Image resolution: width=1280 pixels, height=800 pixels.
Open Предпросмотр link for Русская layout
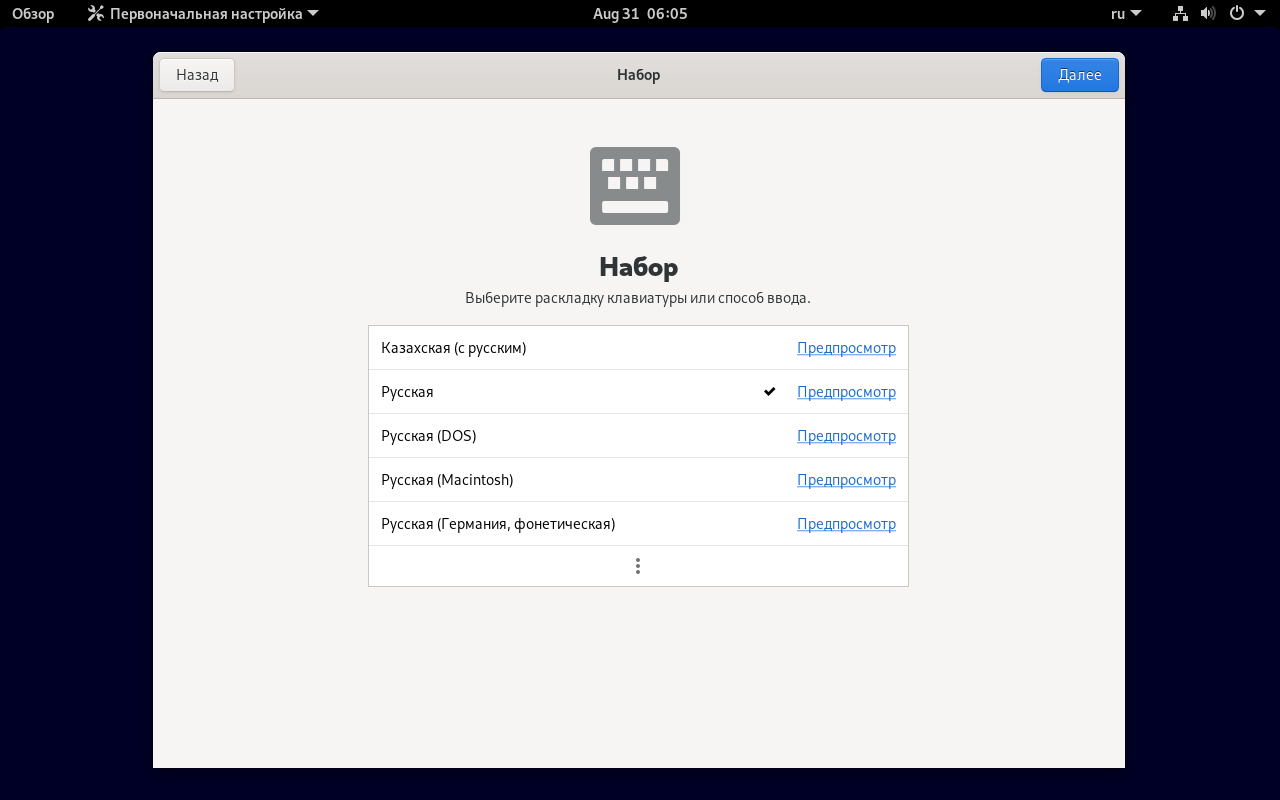[x=846, y=392]
